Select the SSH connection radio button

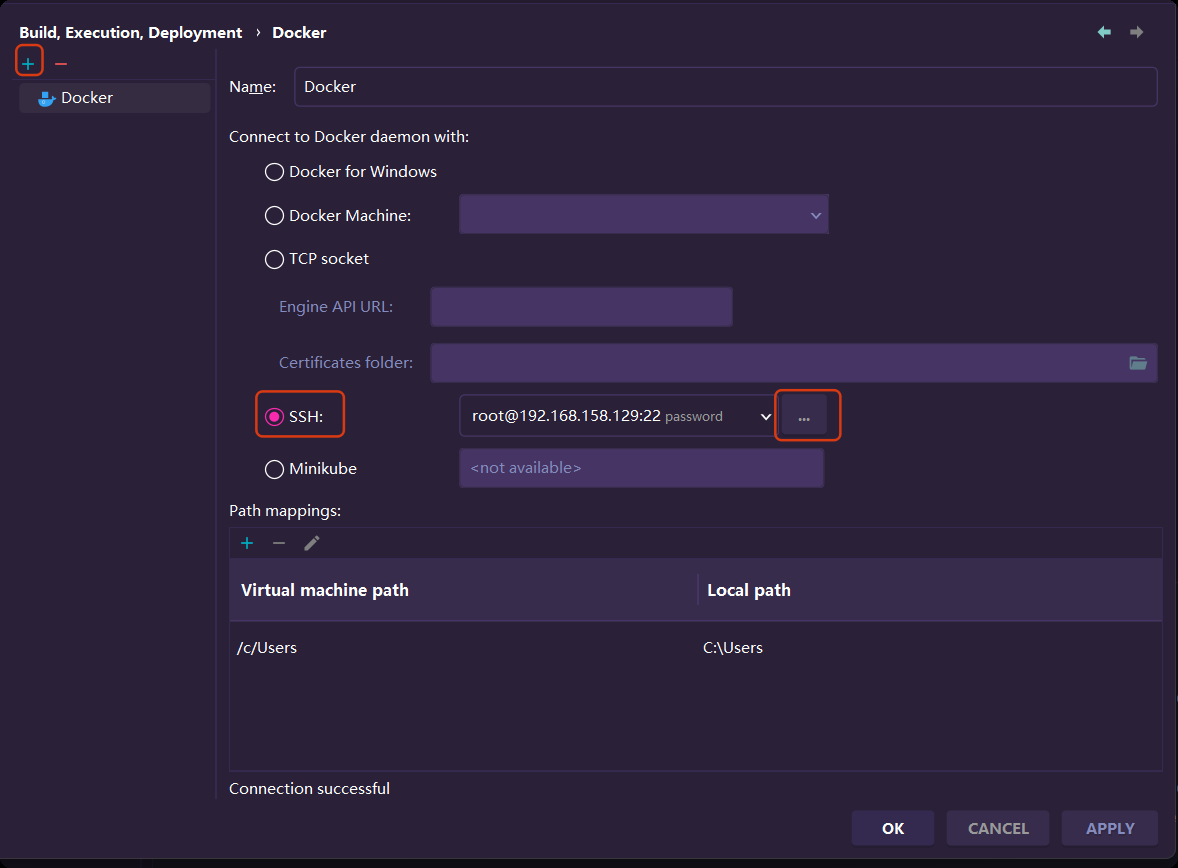coord(274,416)
